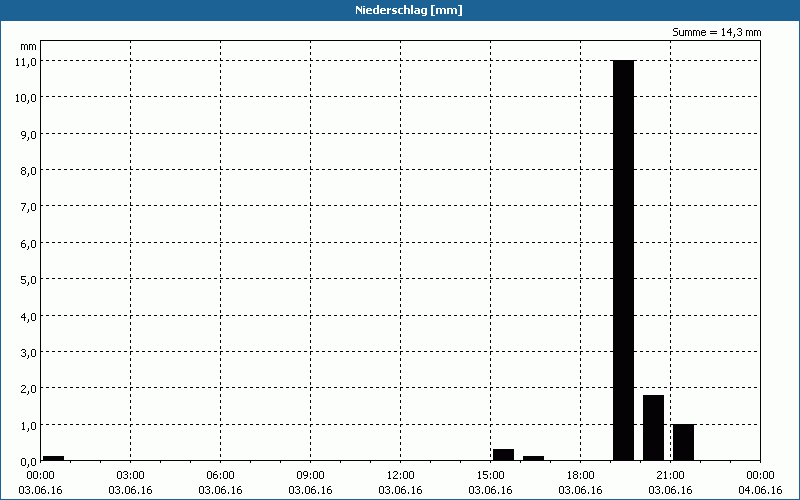Click the 12:00 time axis label
Image resolution: width=800 pixels, height=500 pixels.
pos(401,476)
